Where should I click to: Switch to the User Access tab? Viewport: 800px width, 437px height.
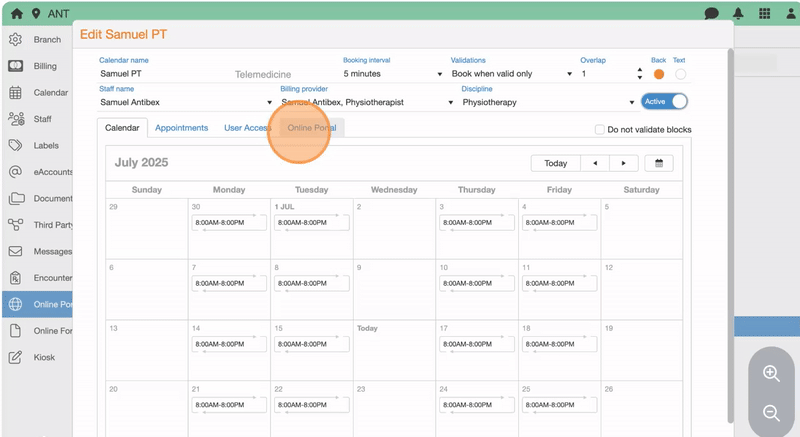coord(247,128)
